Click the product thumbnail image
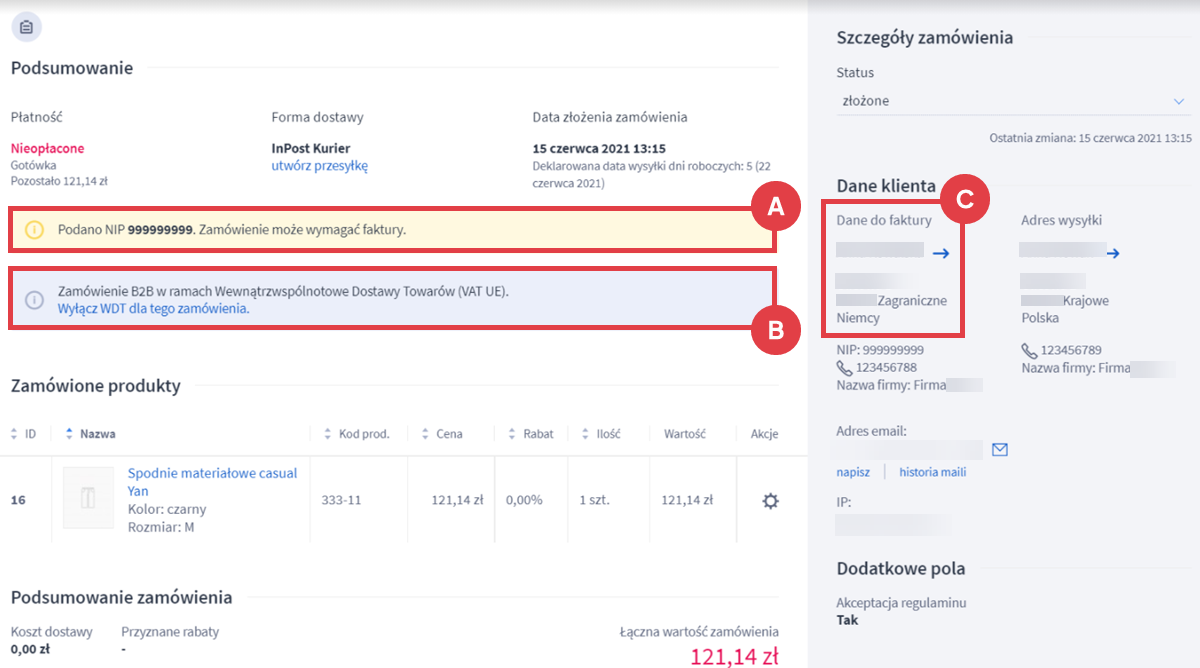 point(88,497)
